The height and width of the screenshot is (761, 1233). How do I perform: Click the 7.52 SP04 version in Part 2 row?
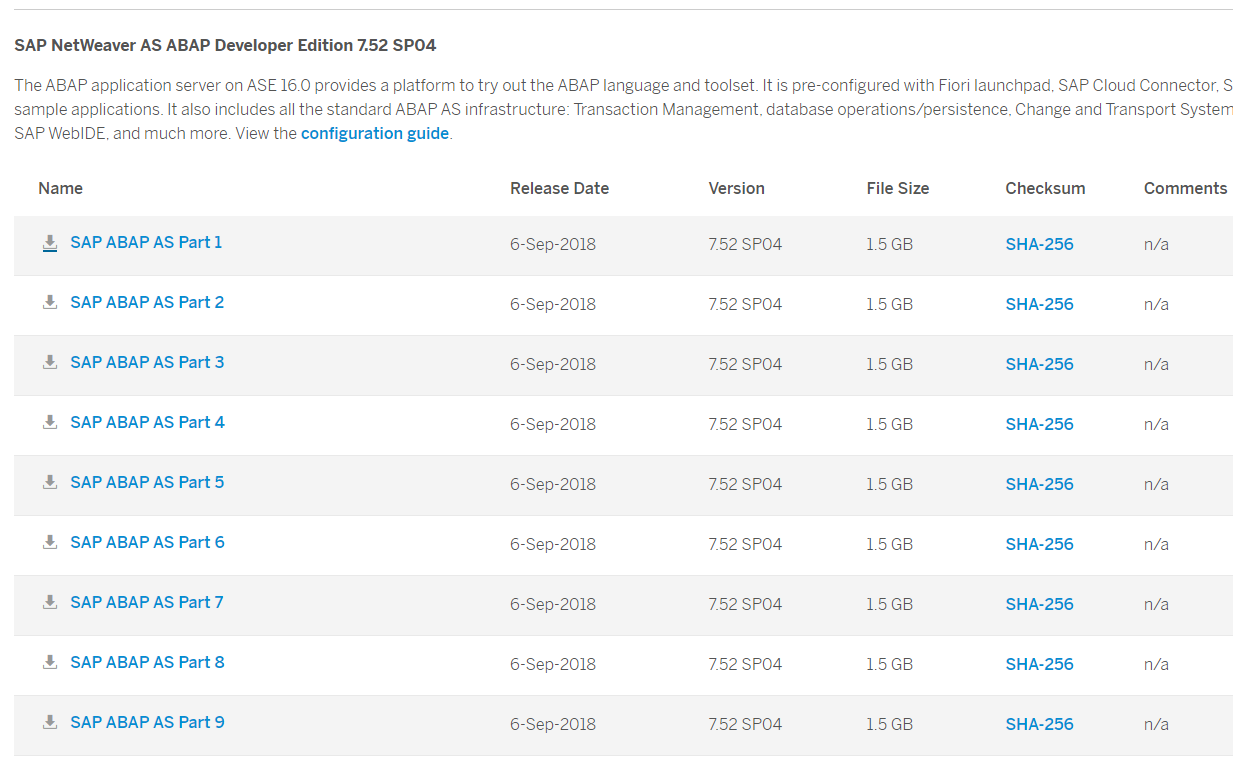tap(745, 304)
